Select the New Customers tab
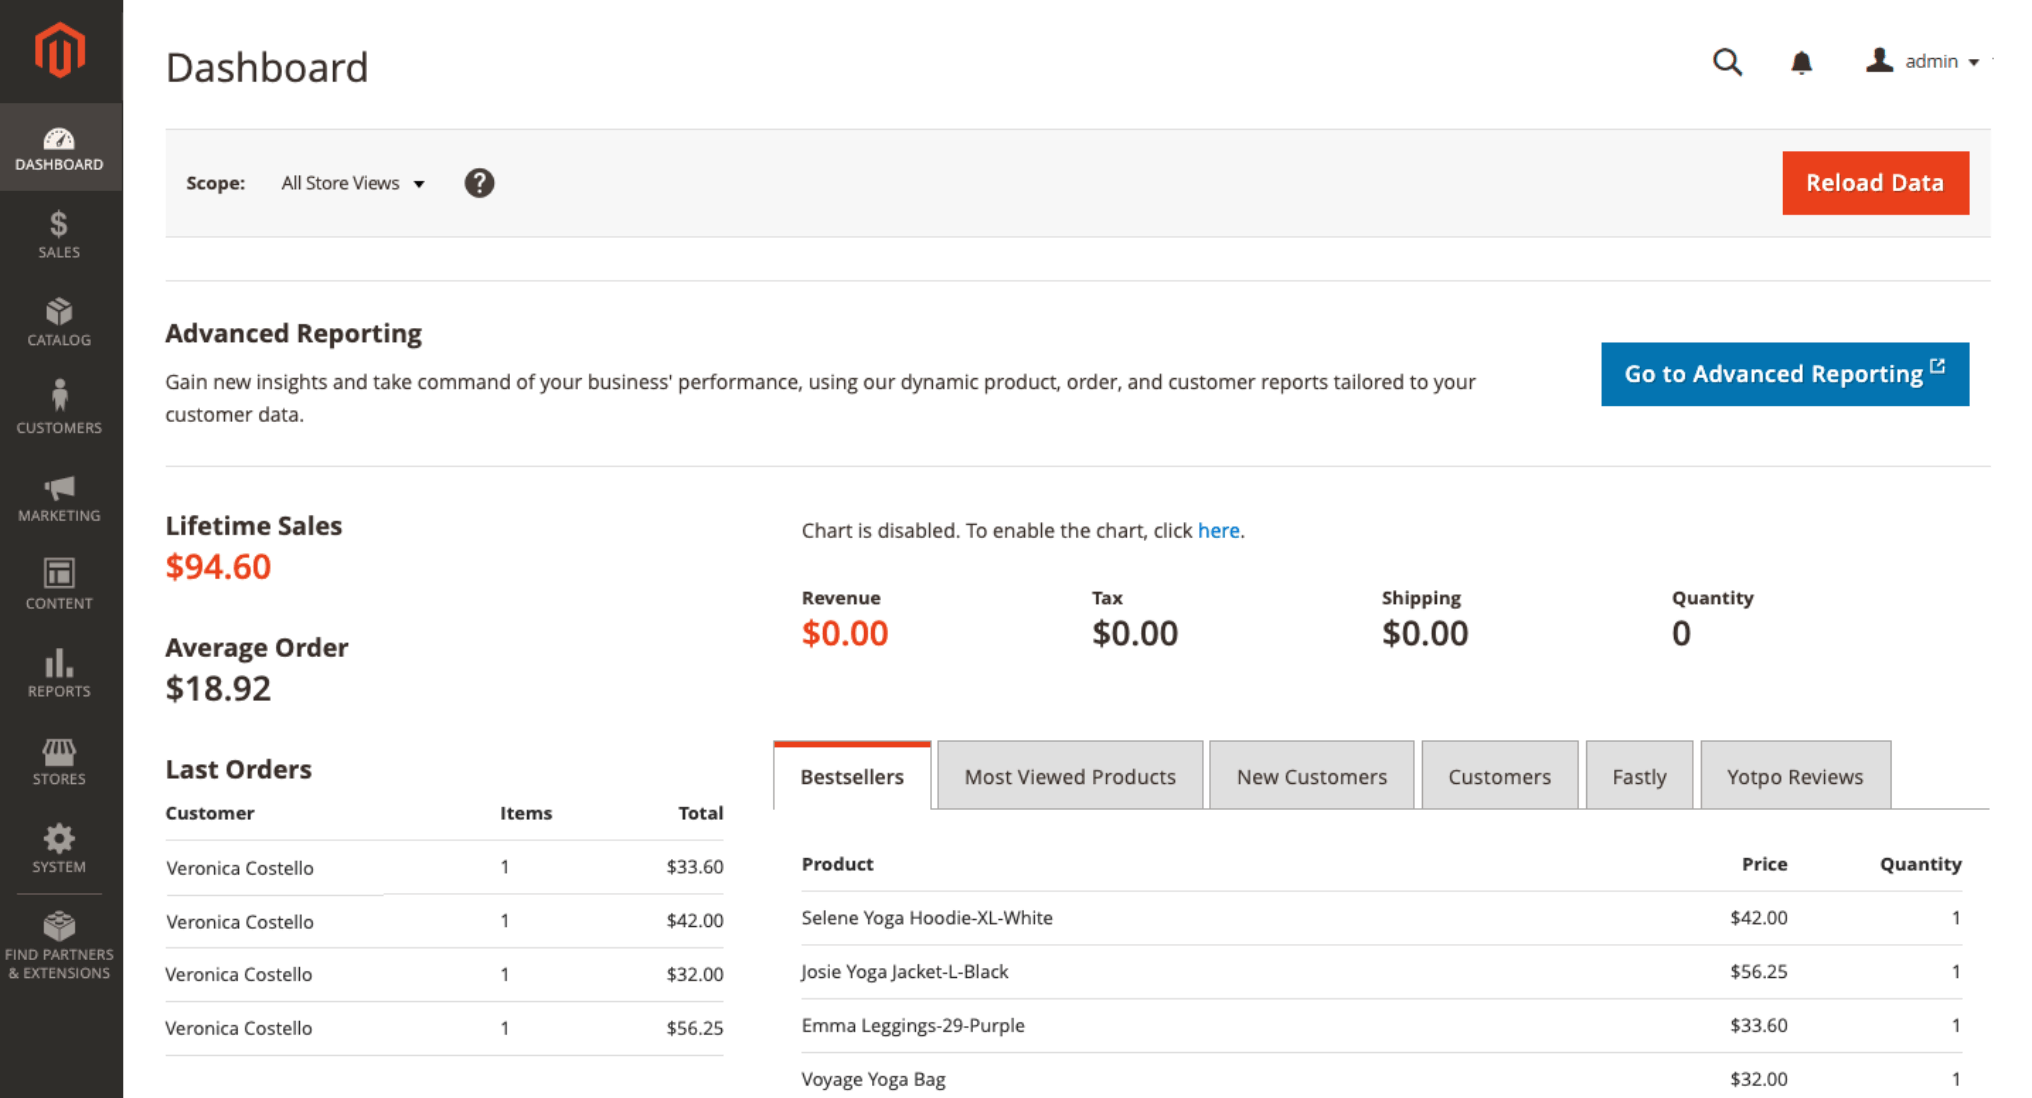This screenshot has height=1098, width=2032. point(1312,776)
